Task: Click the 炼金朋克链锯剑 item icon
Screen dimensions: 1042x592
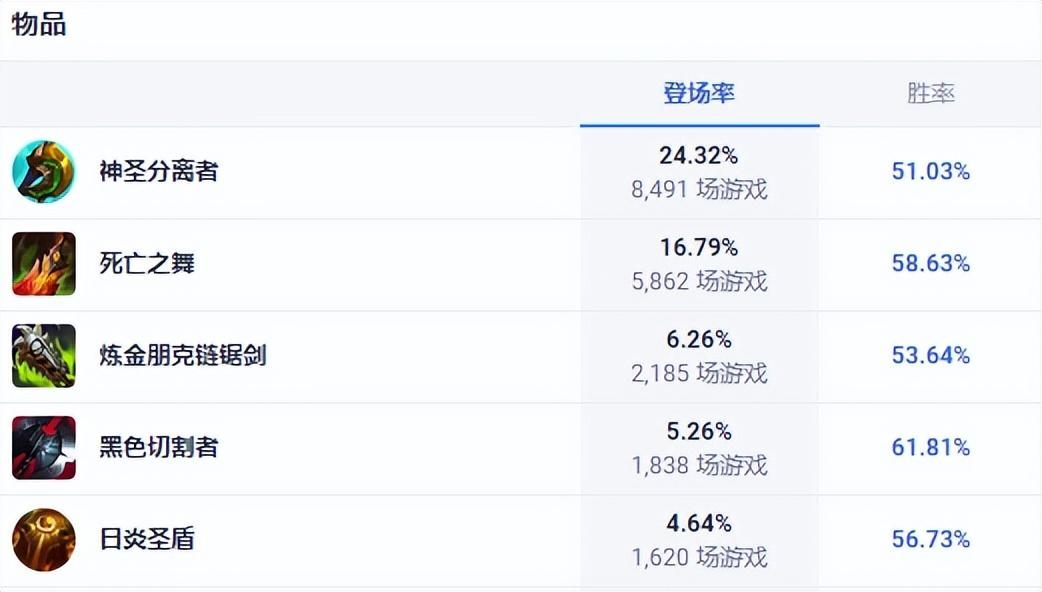Action: coord(44,355)
